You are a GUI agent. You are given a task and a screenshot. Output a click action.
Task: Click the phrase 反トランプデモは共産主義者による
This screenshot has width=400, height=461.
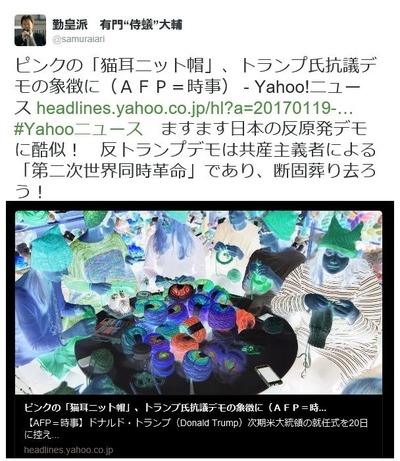(238, 150)
